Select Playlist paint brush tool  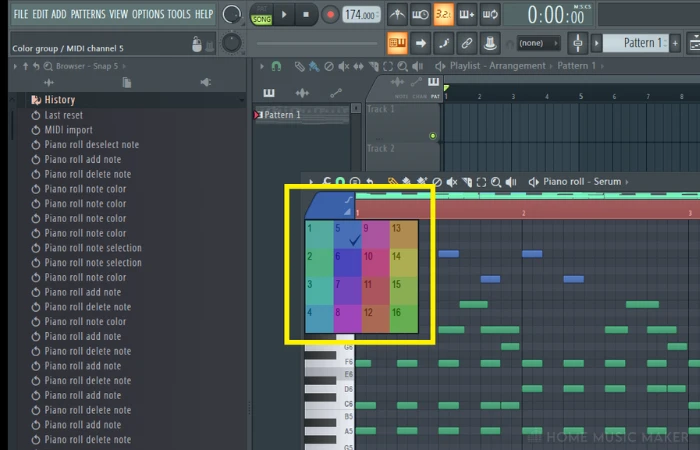(x=314, y=67)
